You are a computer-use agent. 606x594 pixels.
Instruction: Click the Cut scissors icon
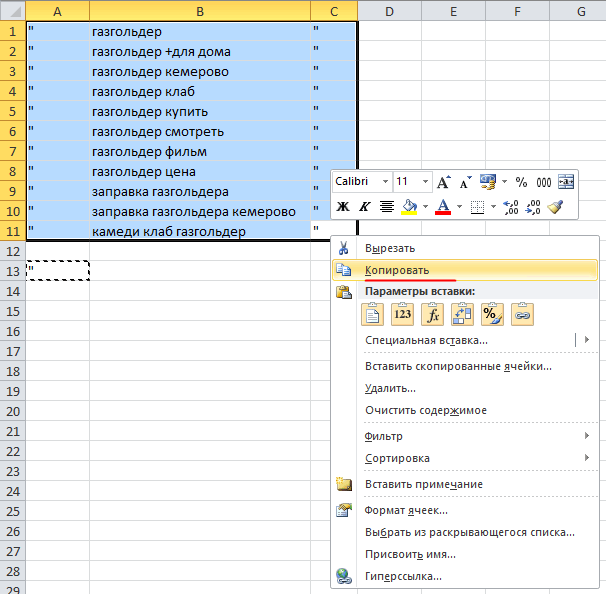[343, 248]
